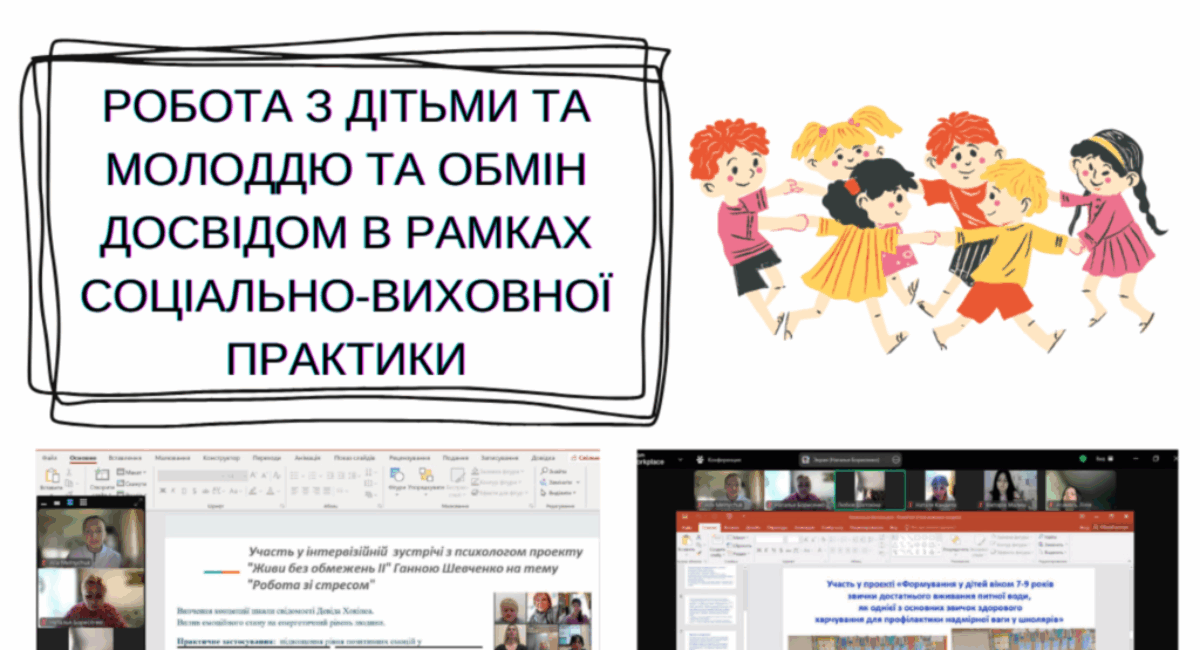Click the save icon in right PowerPoint title bar
Image resolution: width=1200 pixels, height=650 pixels.
click(x=684, y=518)
